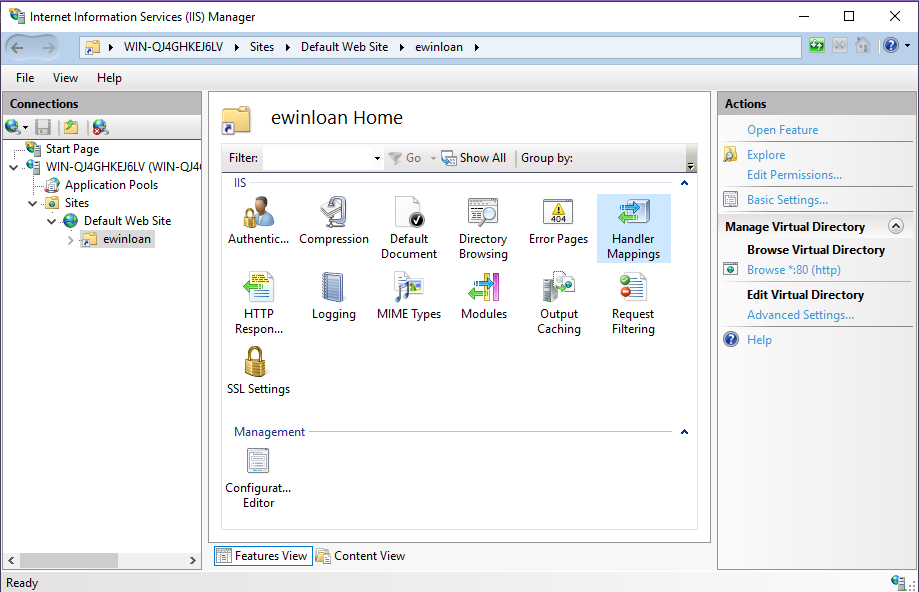The width and height of the screenshot is (919, 592).
Task: Click the Back navigation arrow
Action: pyautogui.click(x=18, y=47)
